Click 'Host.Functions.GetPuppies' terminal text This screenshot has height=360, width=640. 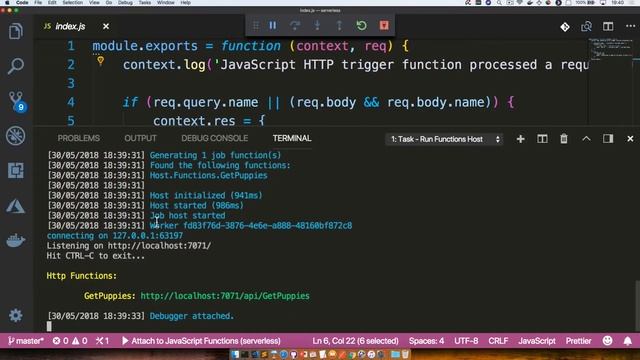point(209,176)
